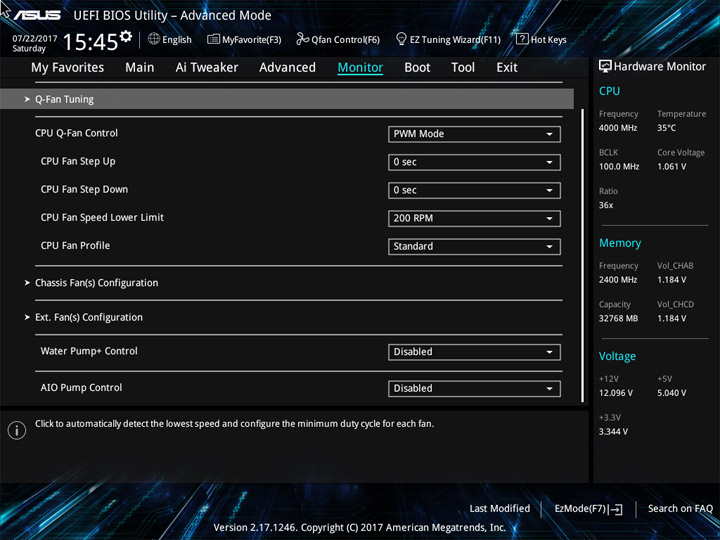This screenshot has height=540, width=720.
Task: Open the Exit tab
Action: coord(507,68)
